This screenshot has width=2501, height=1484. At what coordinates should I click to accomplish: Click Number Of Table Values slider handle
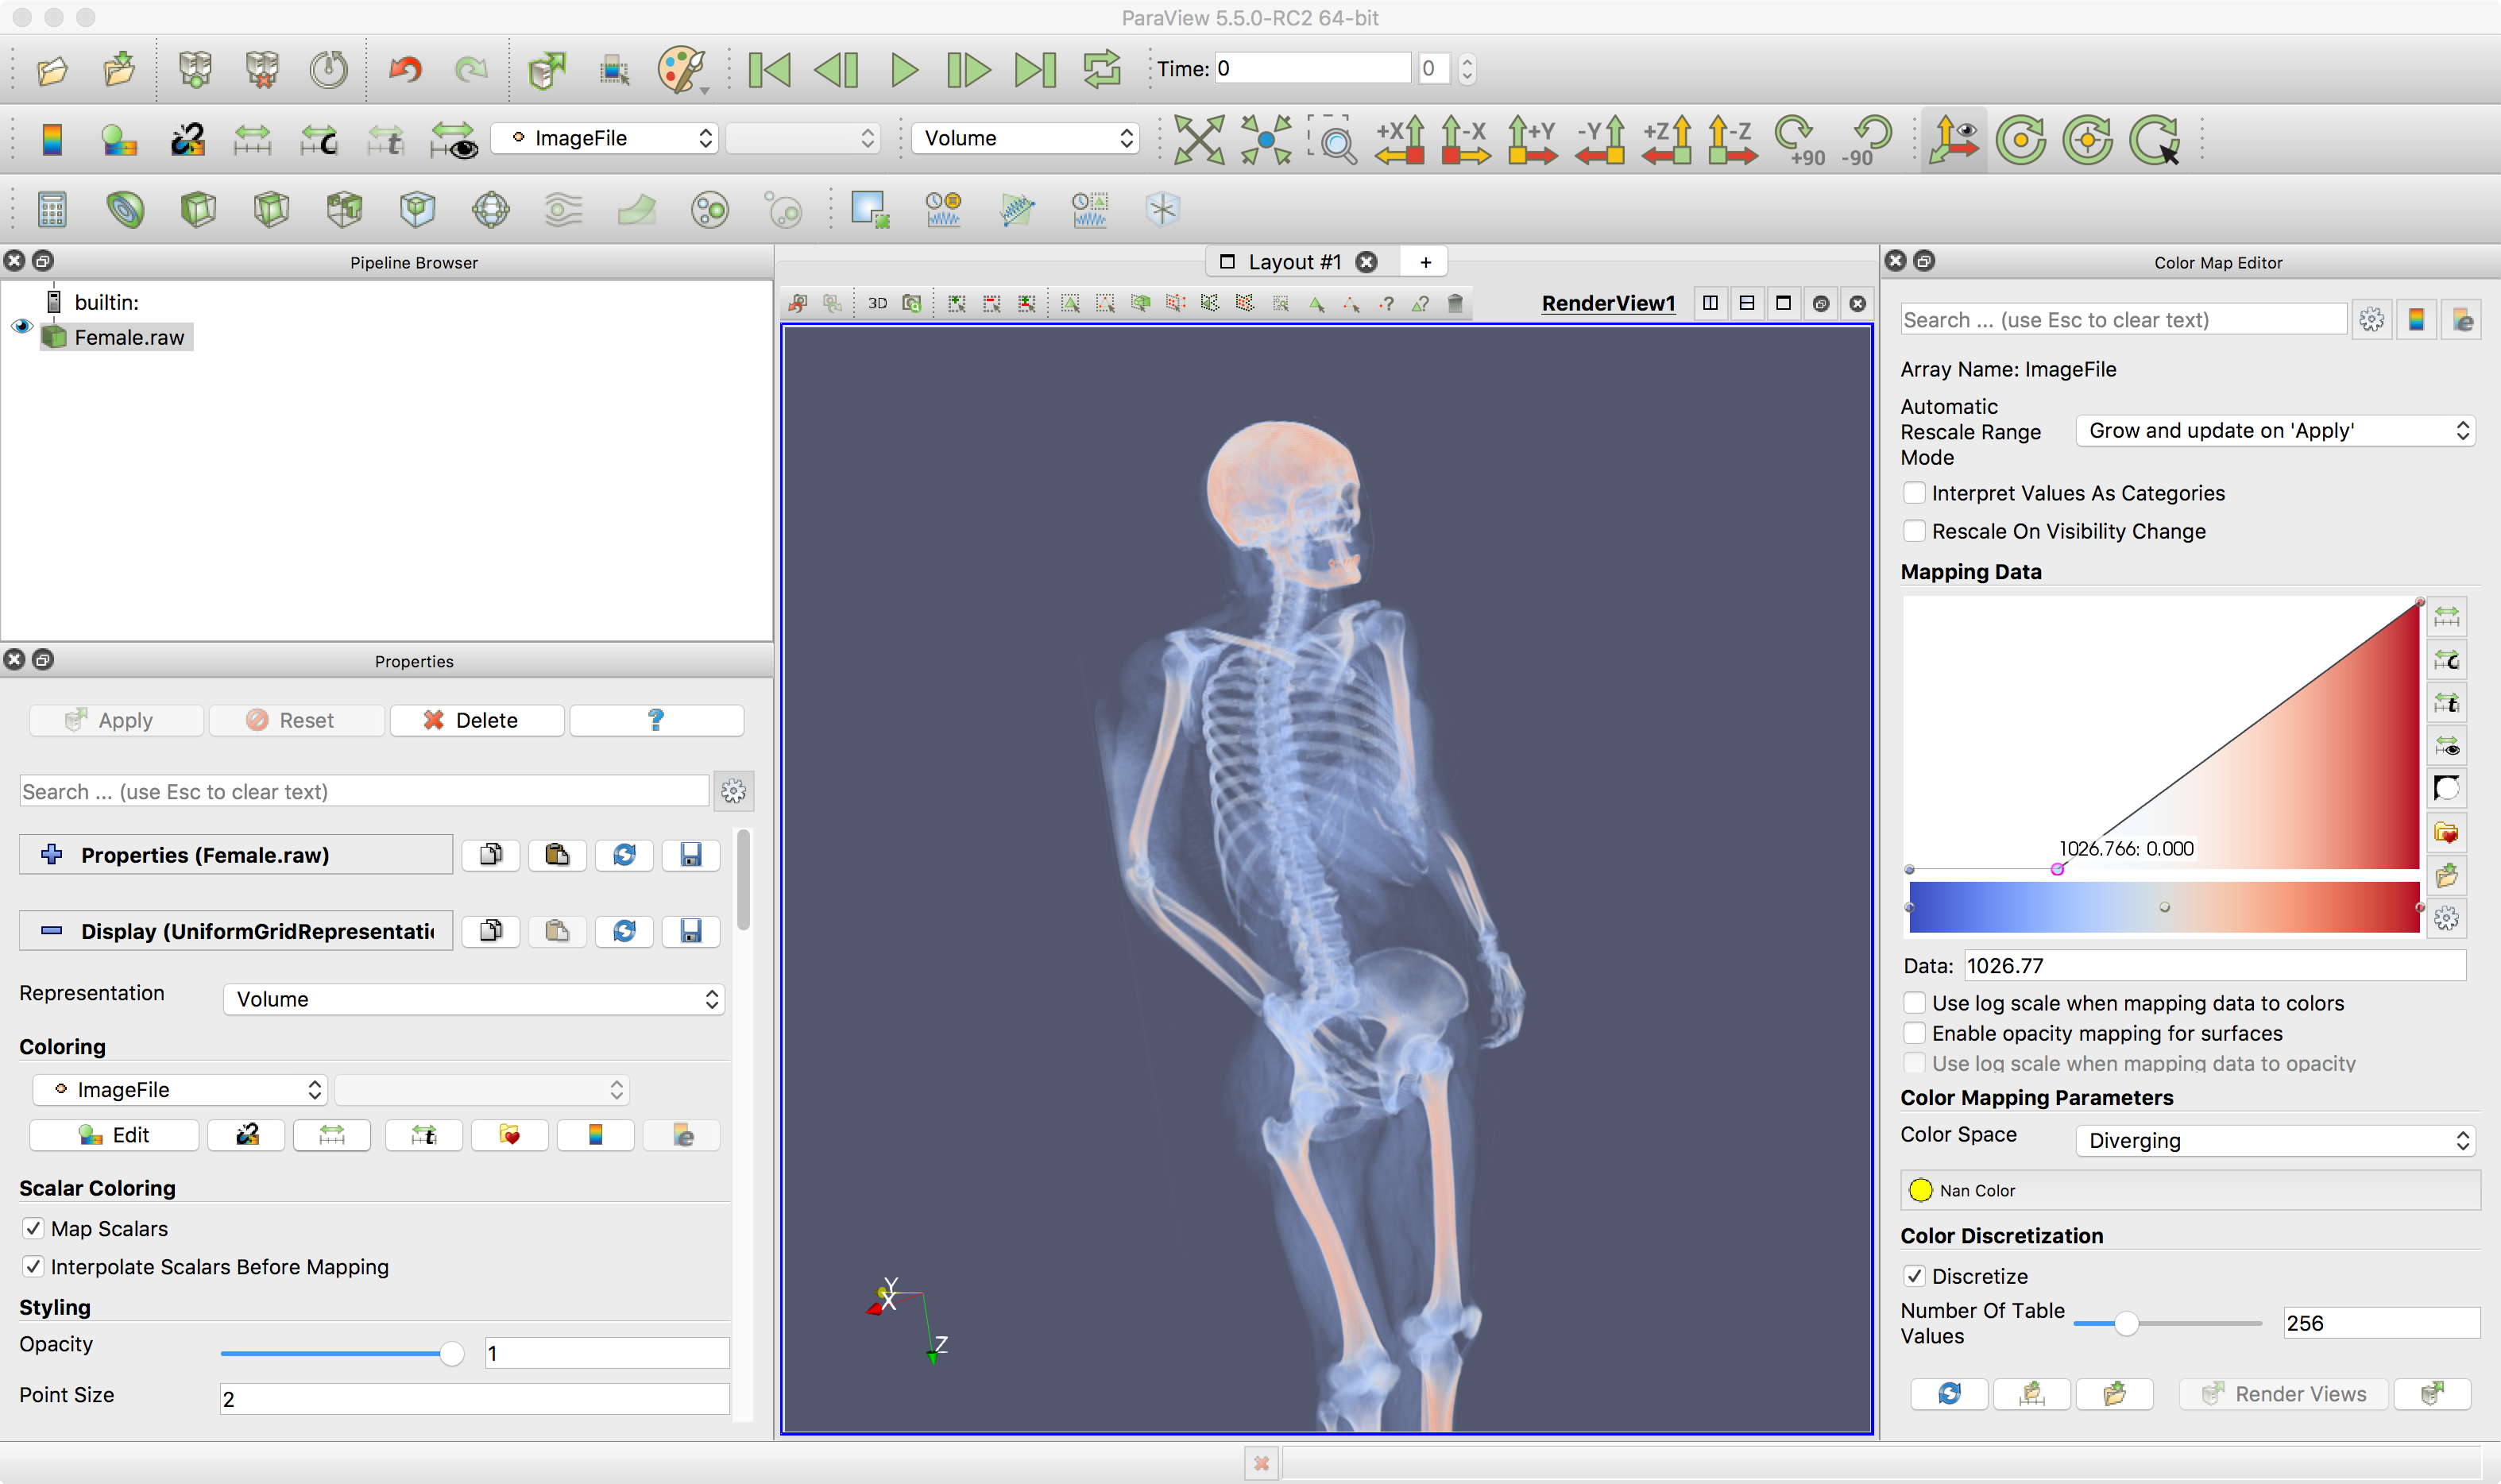(x=2126, y=1324)
